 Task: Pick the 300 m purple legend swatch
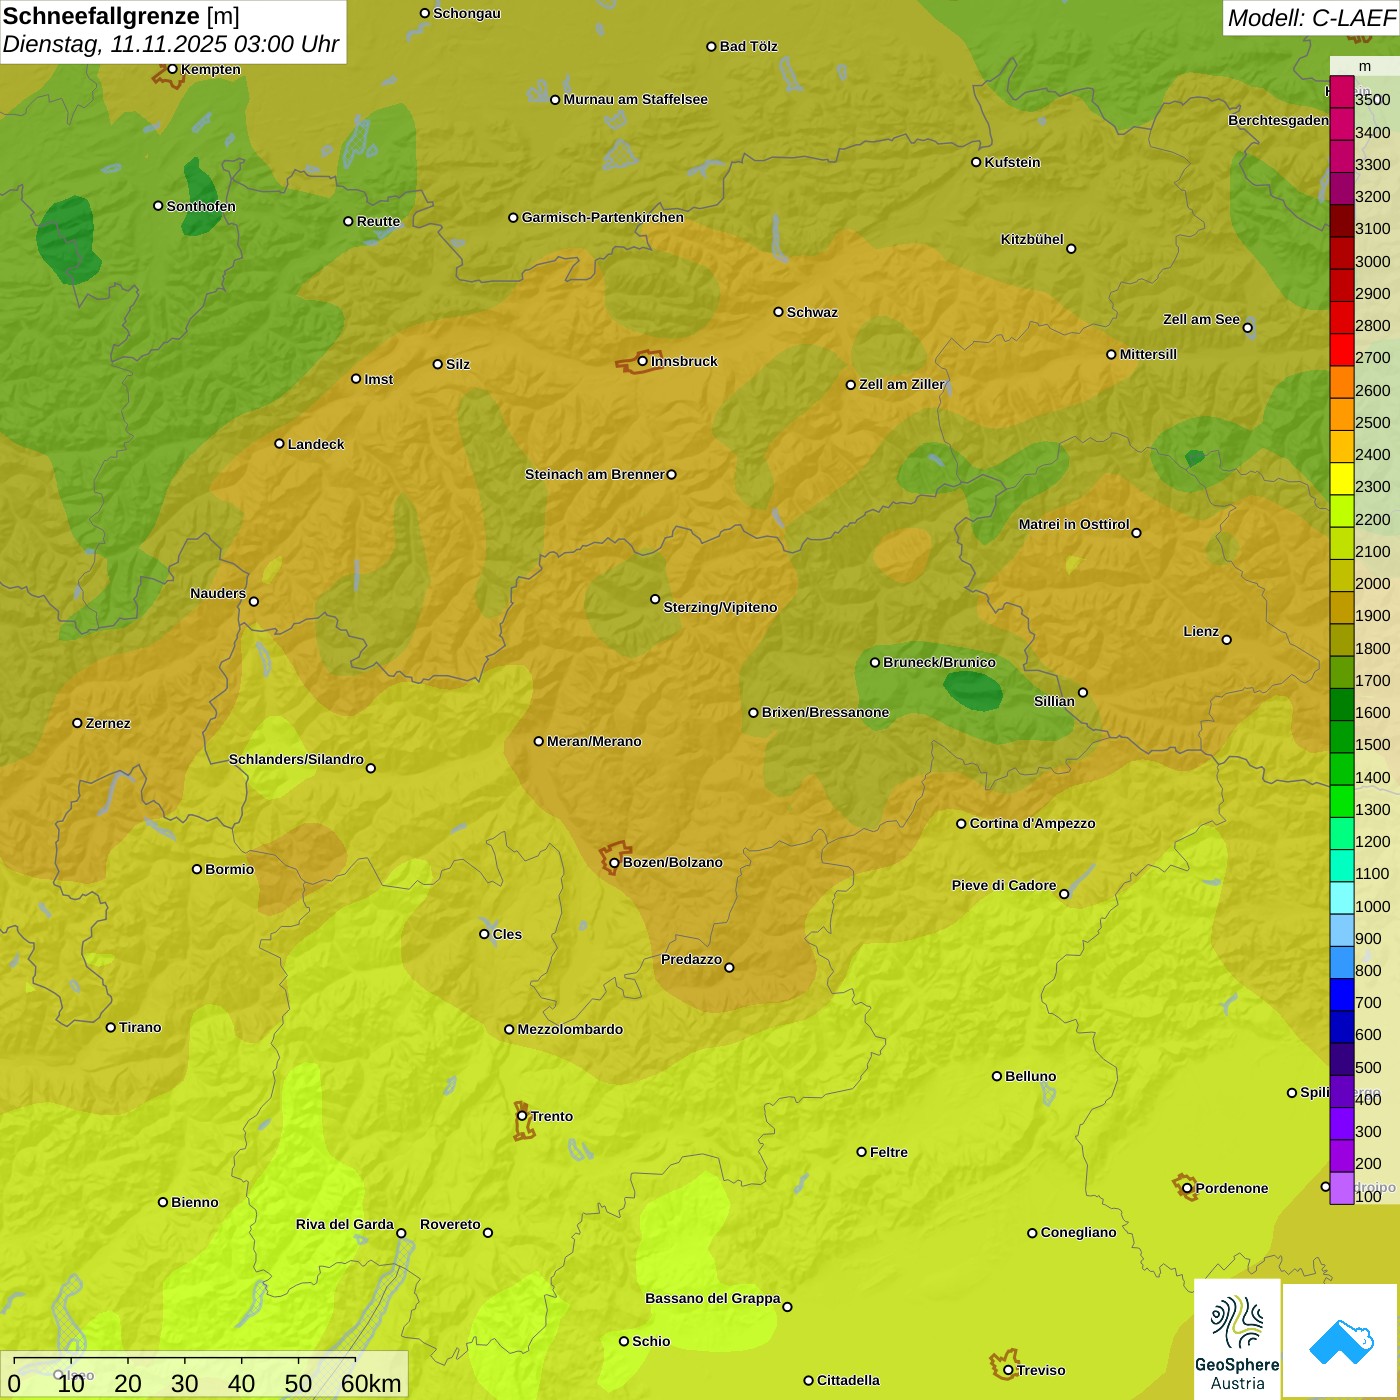click(x=1341, y=1124)
